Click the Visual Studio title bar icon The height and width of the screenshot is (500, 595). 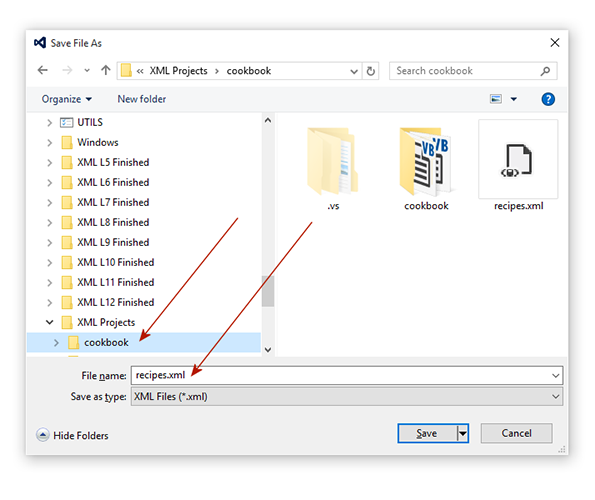[x=40, y=42]
